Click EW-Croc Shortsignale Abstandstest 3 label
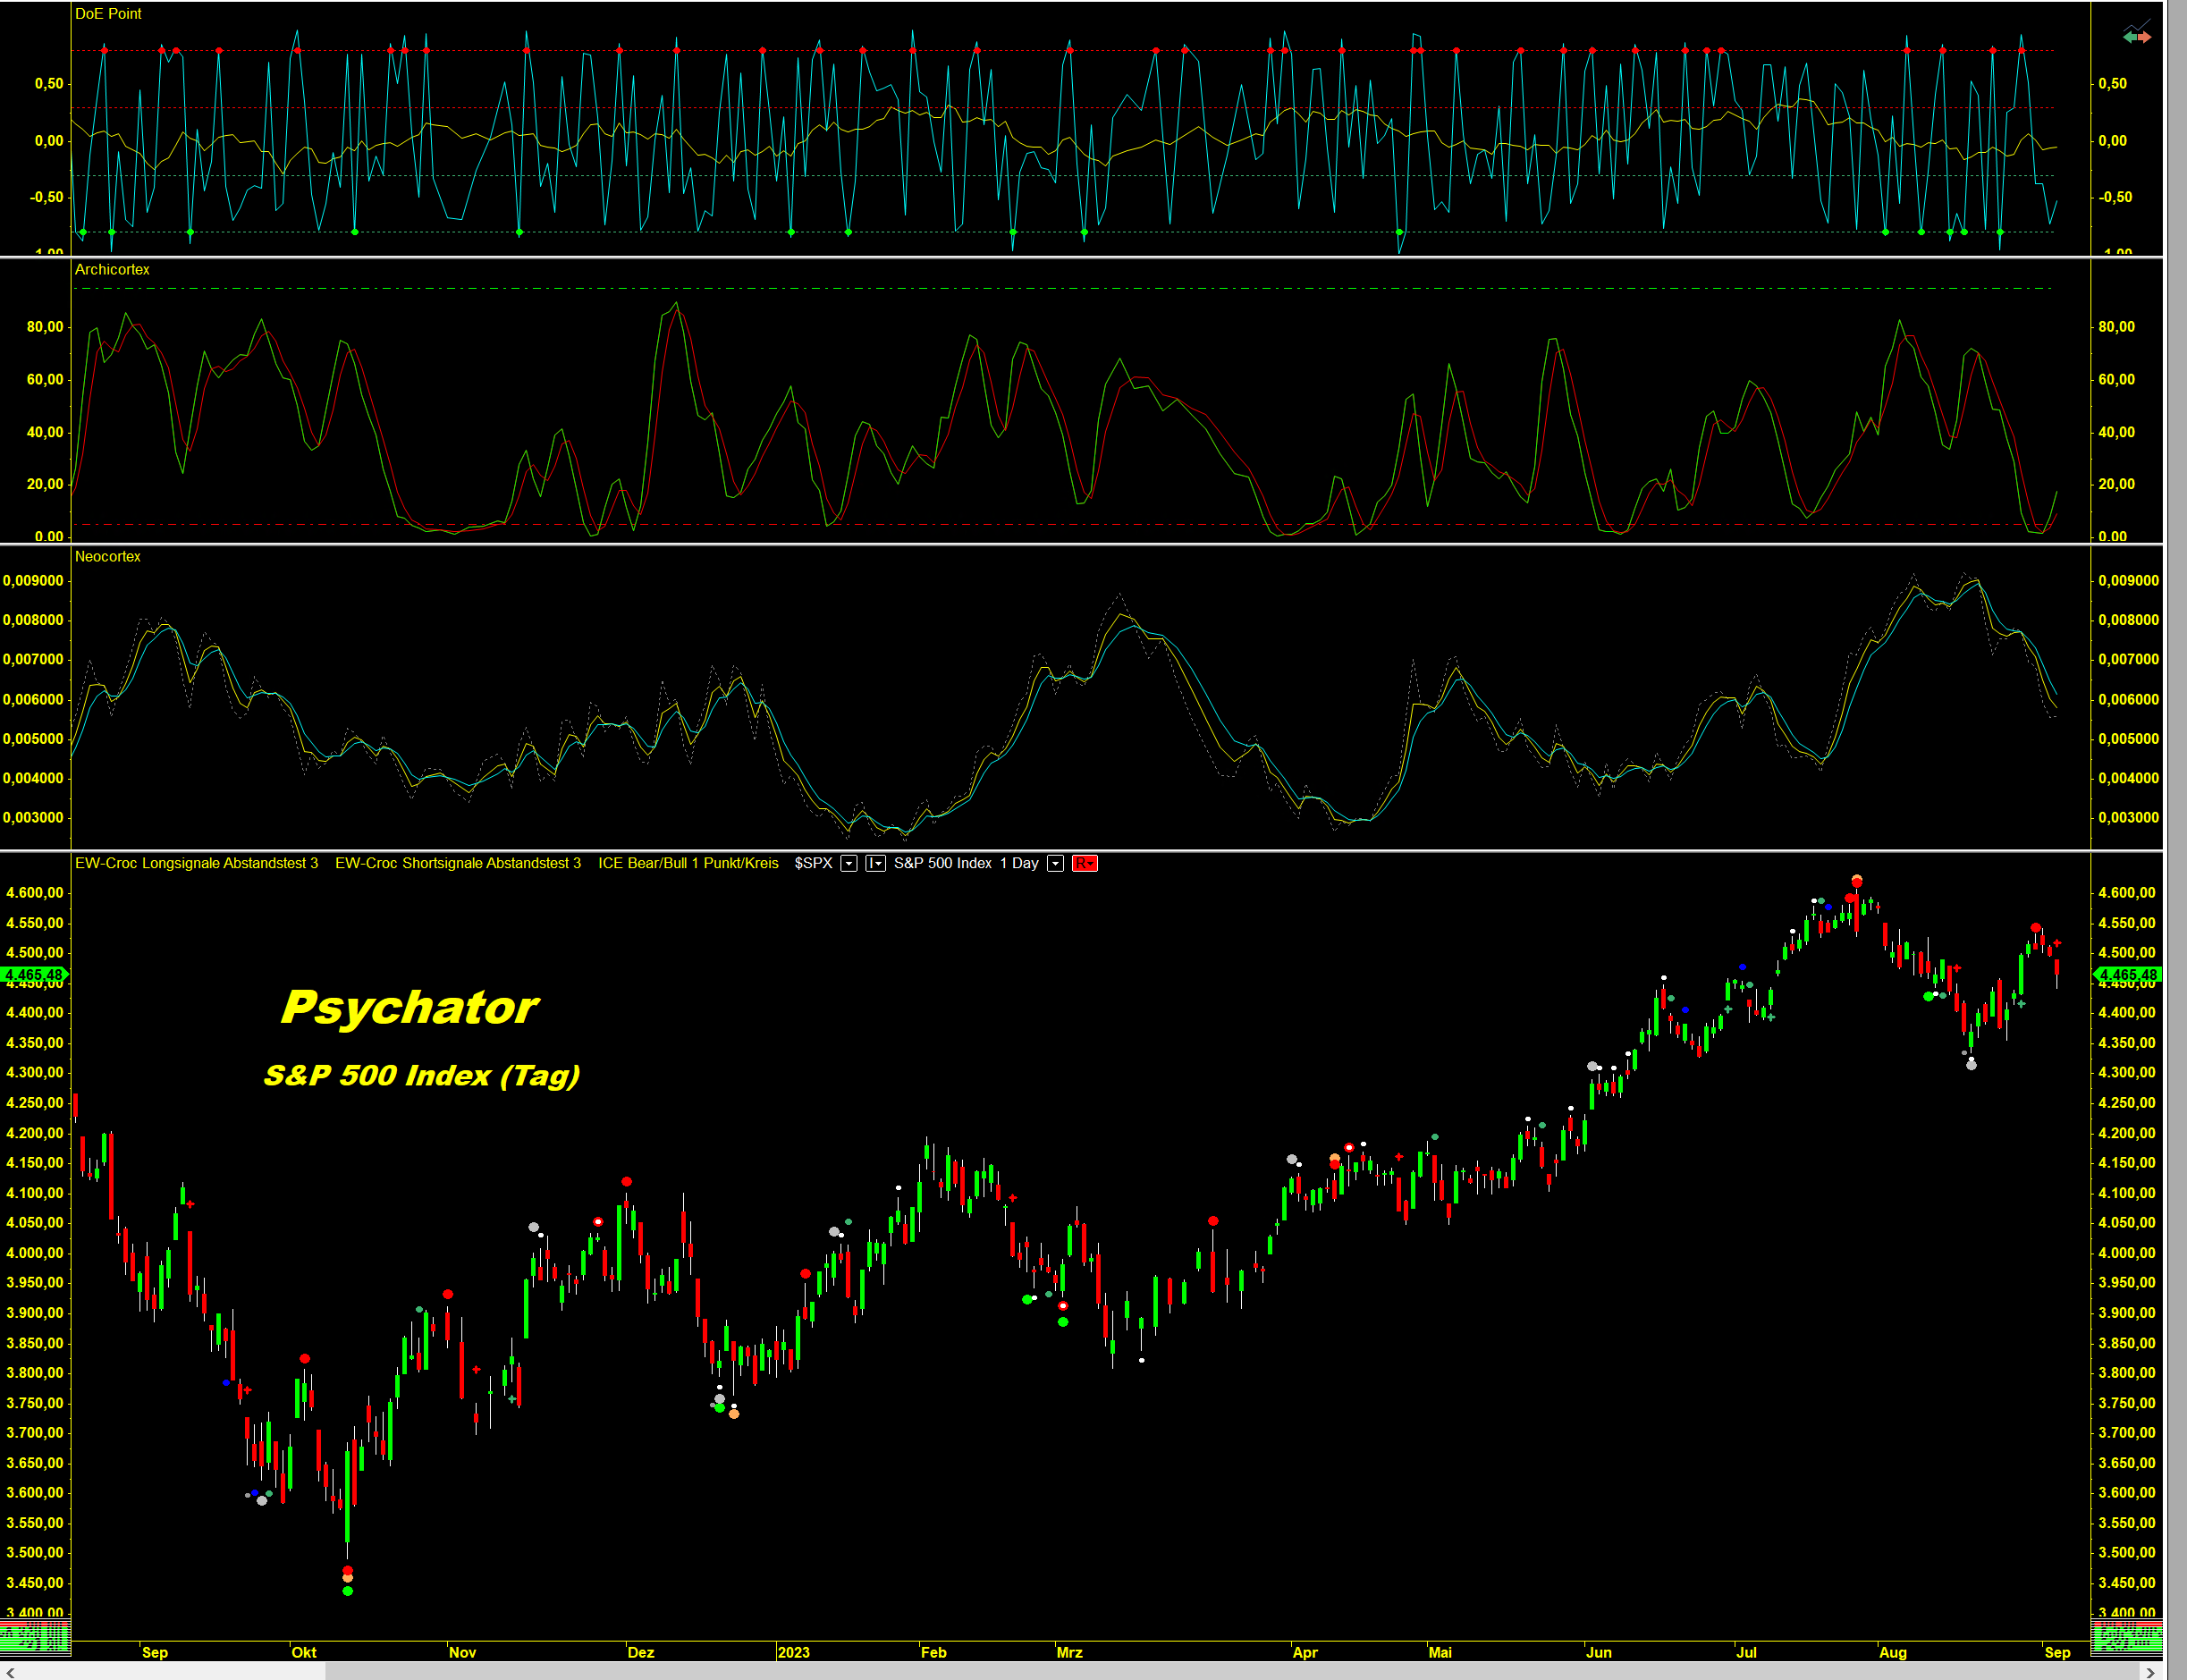The height and width of the screenshot is (1680, 2187). click(x=457, y=863)
